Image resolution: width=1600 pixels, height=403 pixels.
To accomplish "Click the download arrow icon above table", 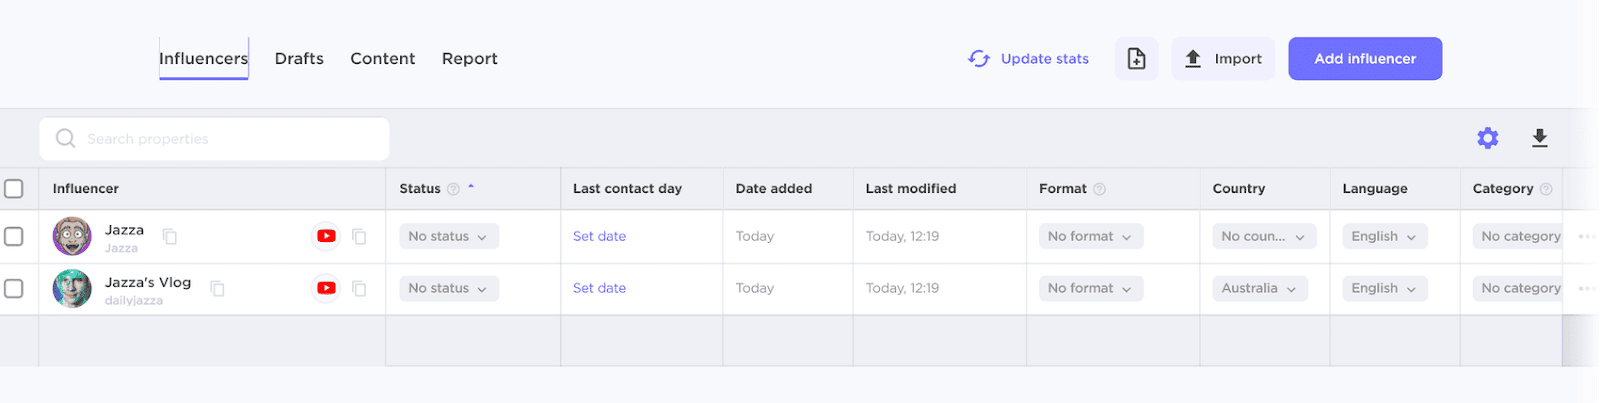I will 1539,138.
